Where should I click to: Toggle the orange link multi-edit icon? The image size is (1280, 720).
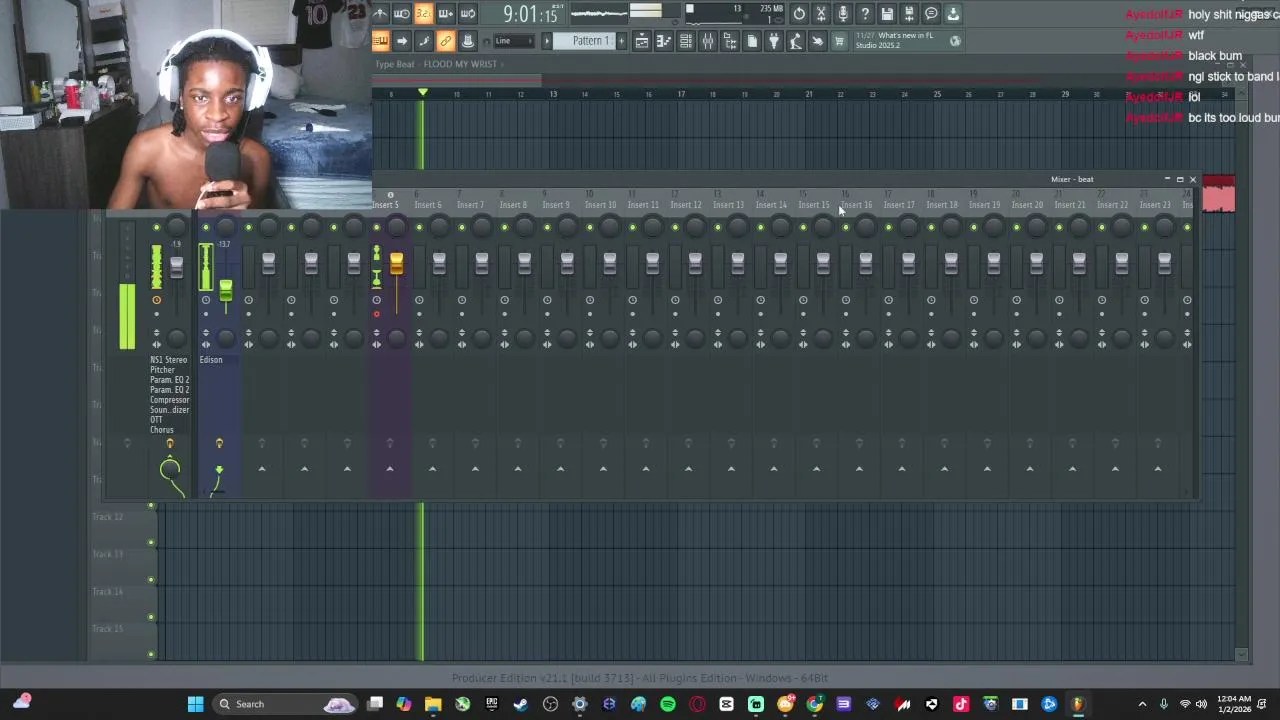pos(446,41)
